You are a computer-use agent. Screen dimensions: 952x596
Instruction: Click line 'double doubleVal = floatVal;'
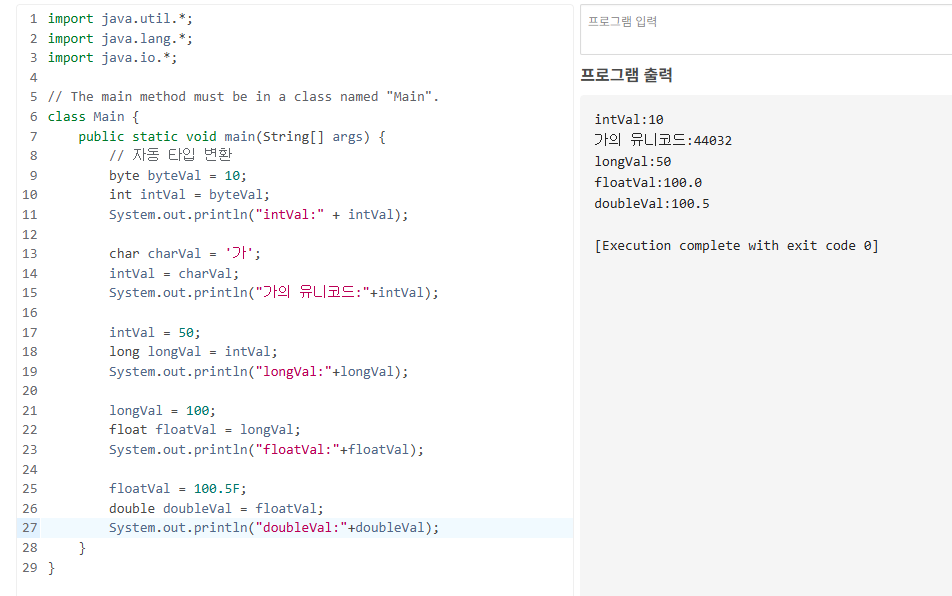(216, 509)
